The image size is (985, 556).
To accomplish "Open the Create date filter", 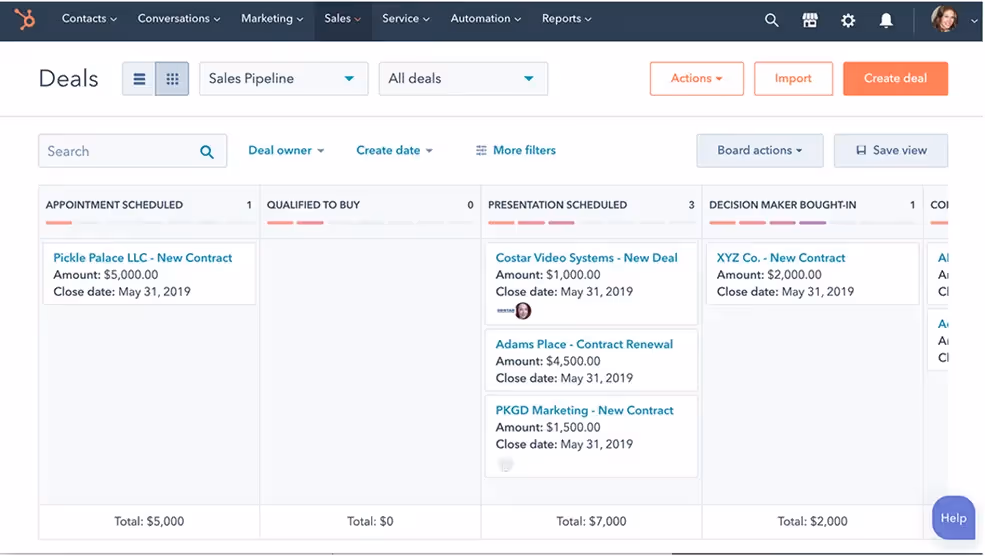I will coord(395,150).
